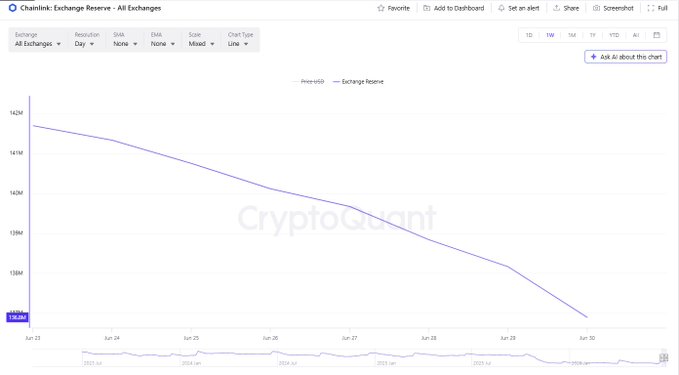679x375 pixels.
Task: Open the calendar date range picker
Action: coord(656,35)
